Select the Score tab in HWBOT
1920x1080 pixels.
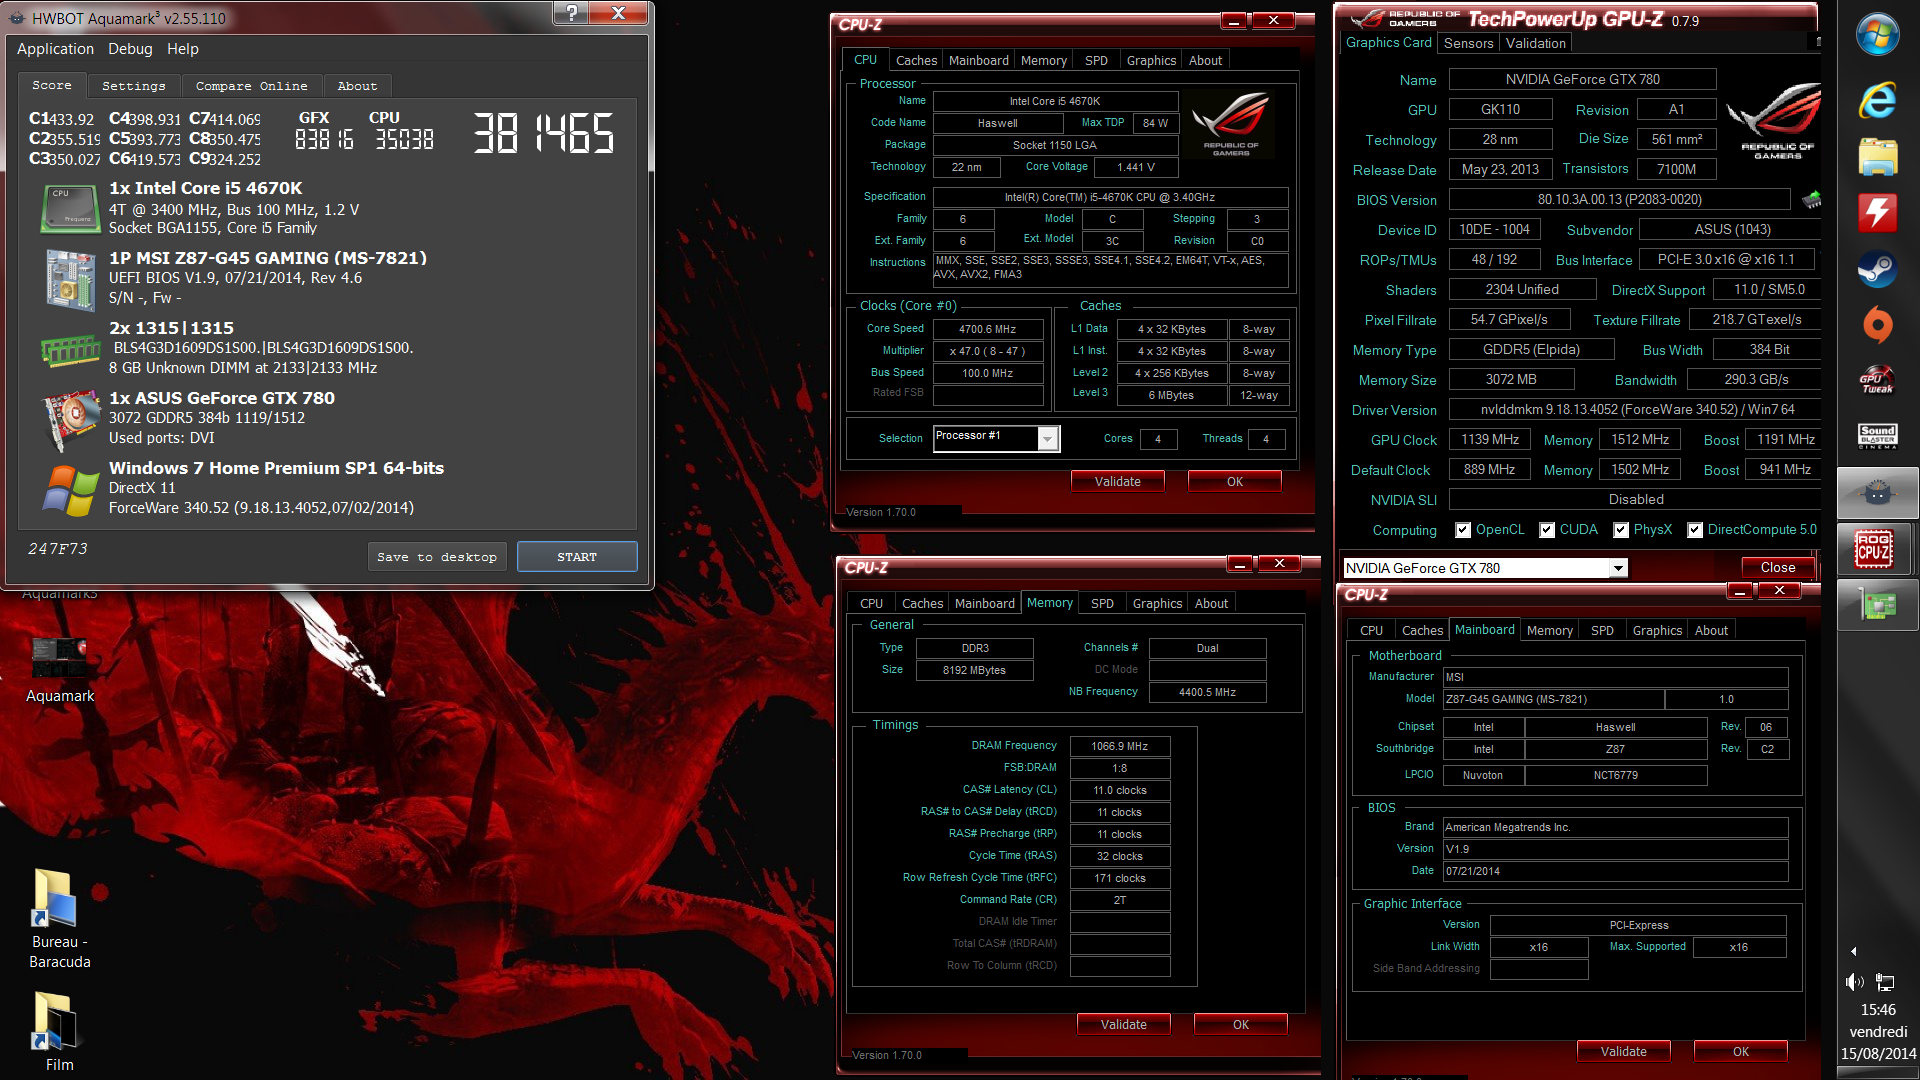(52, 85)
